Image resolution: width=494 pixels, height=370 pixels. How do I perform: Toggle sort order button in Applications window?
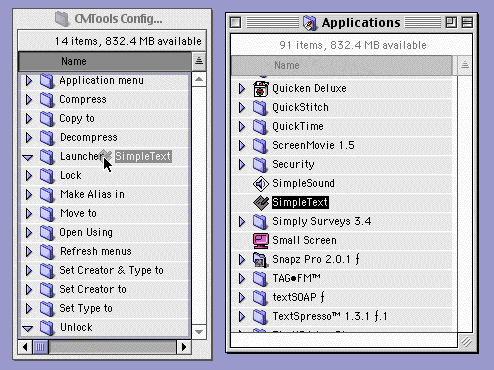coord(465,65)
